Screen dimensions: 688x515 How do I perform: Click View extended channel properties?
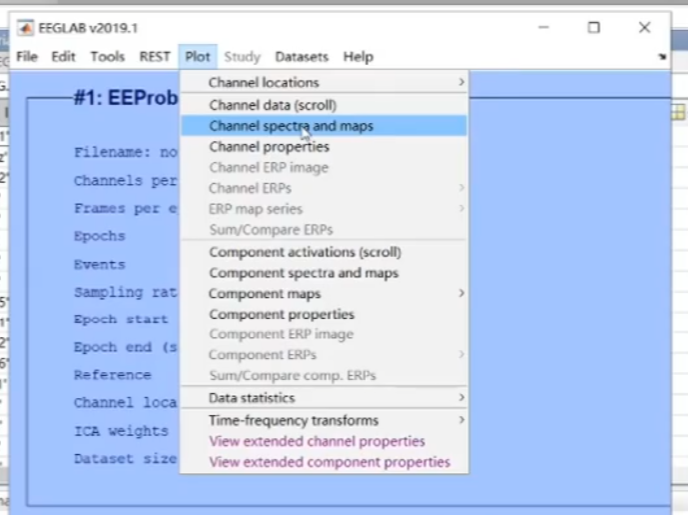click(x=316, y=441)
